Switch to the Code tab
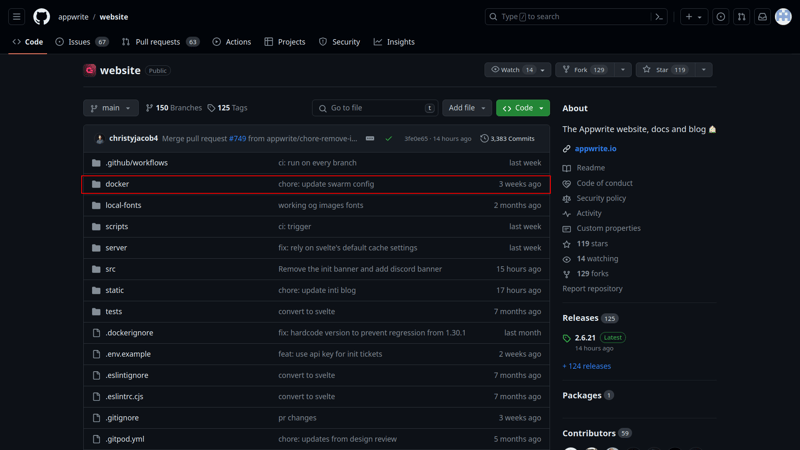Screen dimensions: 800x450 click(x=28, y=42)
